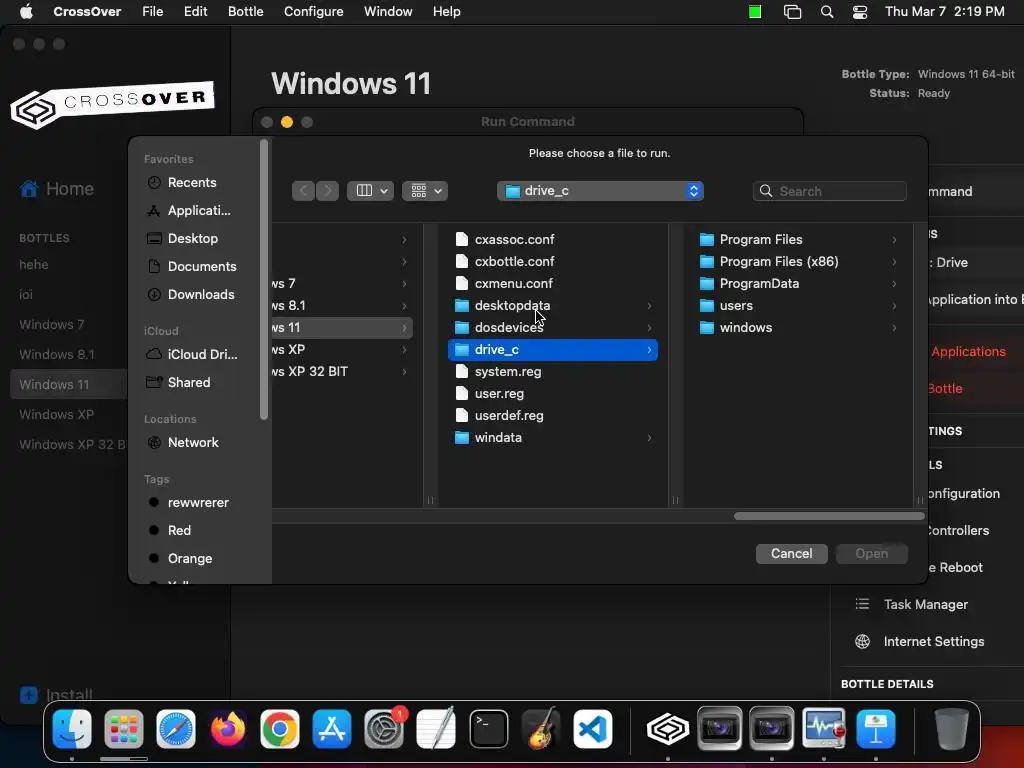Click the window-stacking icon in menu bar
The height and width of the screenshot is (768, 1024).
pos(792,12)
